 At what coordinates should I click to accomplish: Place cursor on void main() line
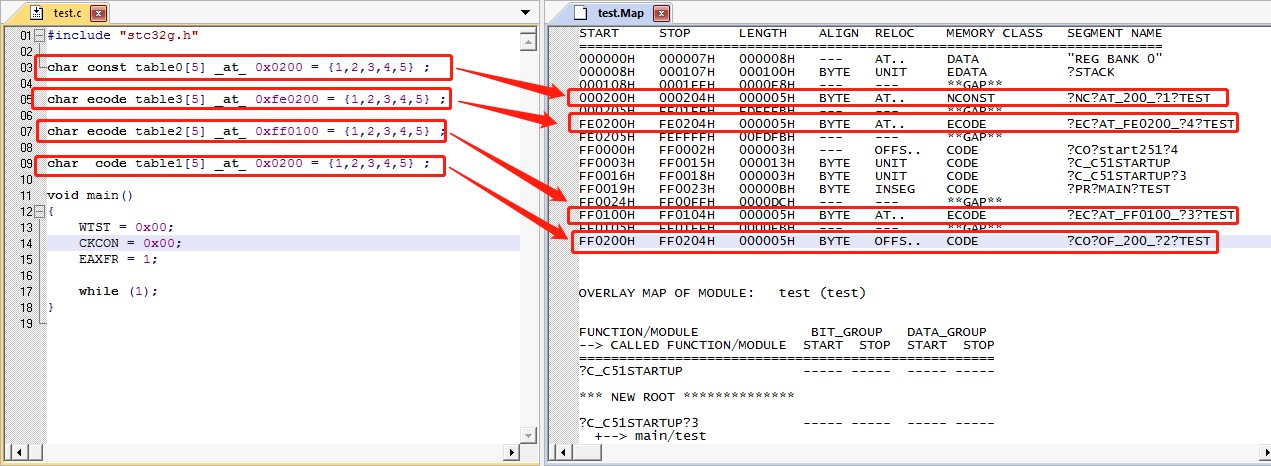pos(90,195)
